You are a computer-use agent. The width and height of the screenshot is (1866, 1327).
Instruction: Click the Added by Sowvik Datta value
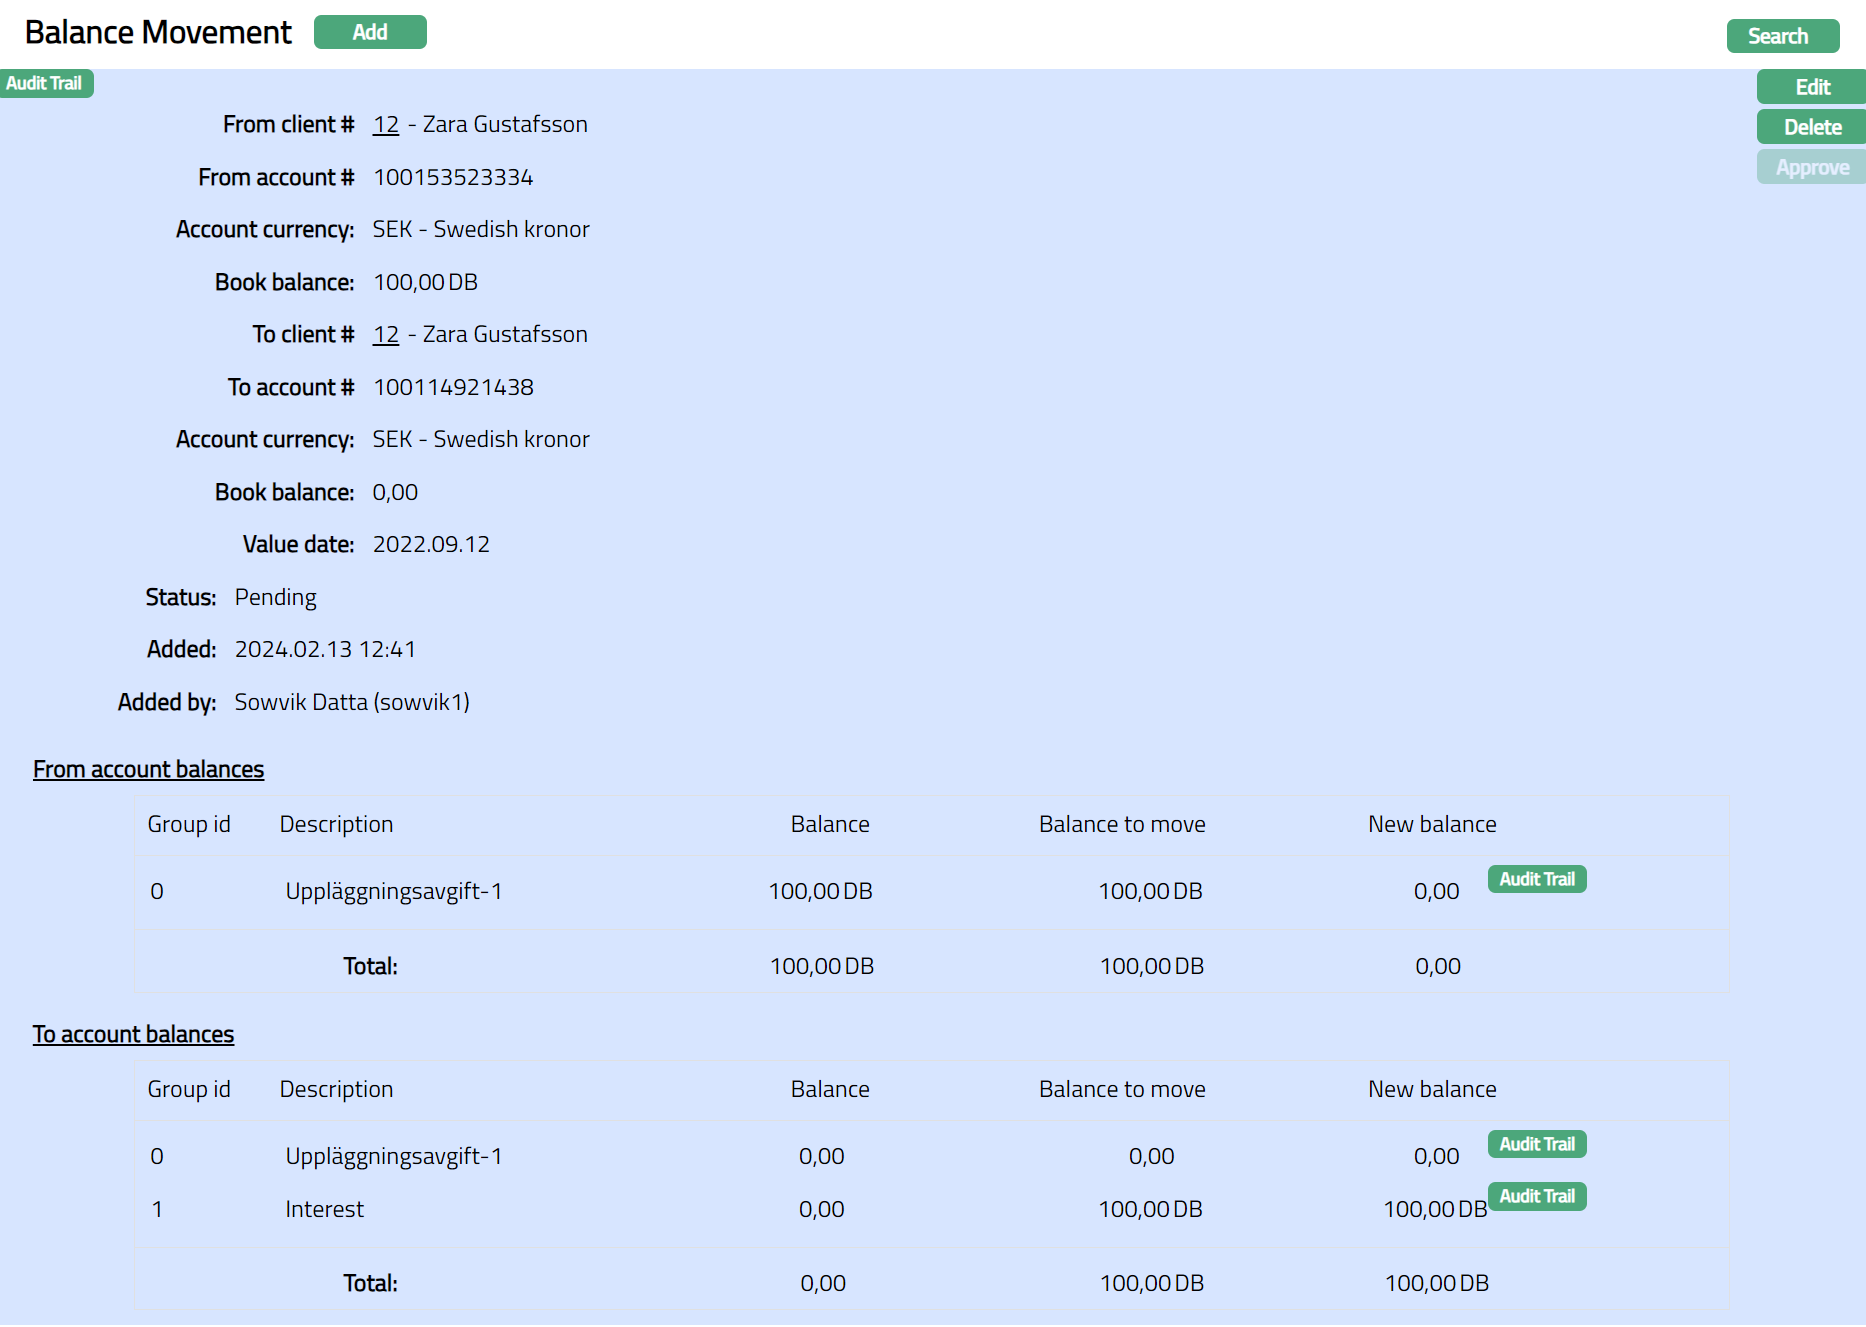[x=352, y=703]
